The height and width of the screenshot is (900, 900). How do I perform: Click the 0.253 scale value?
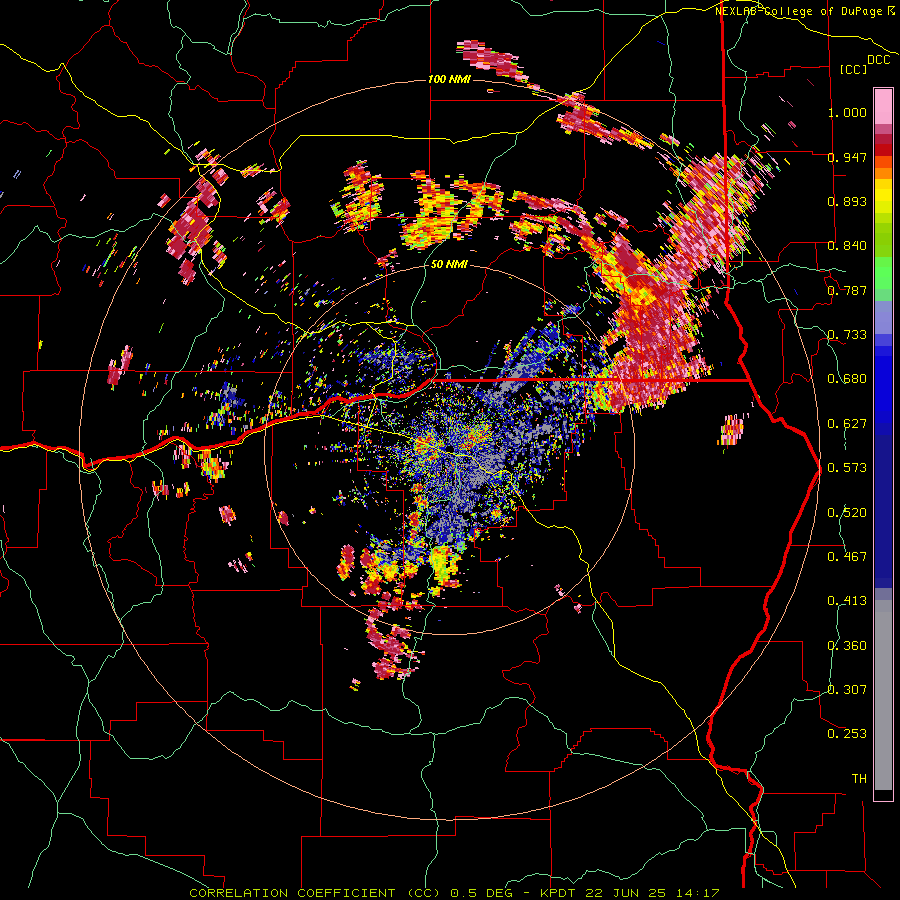(847, 734)
